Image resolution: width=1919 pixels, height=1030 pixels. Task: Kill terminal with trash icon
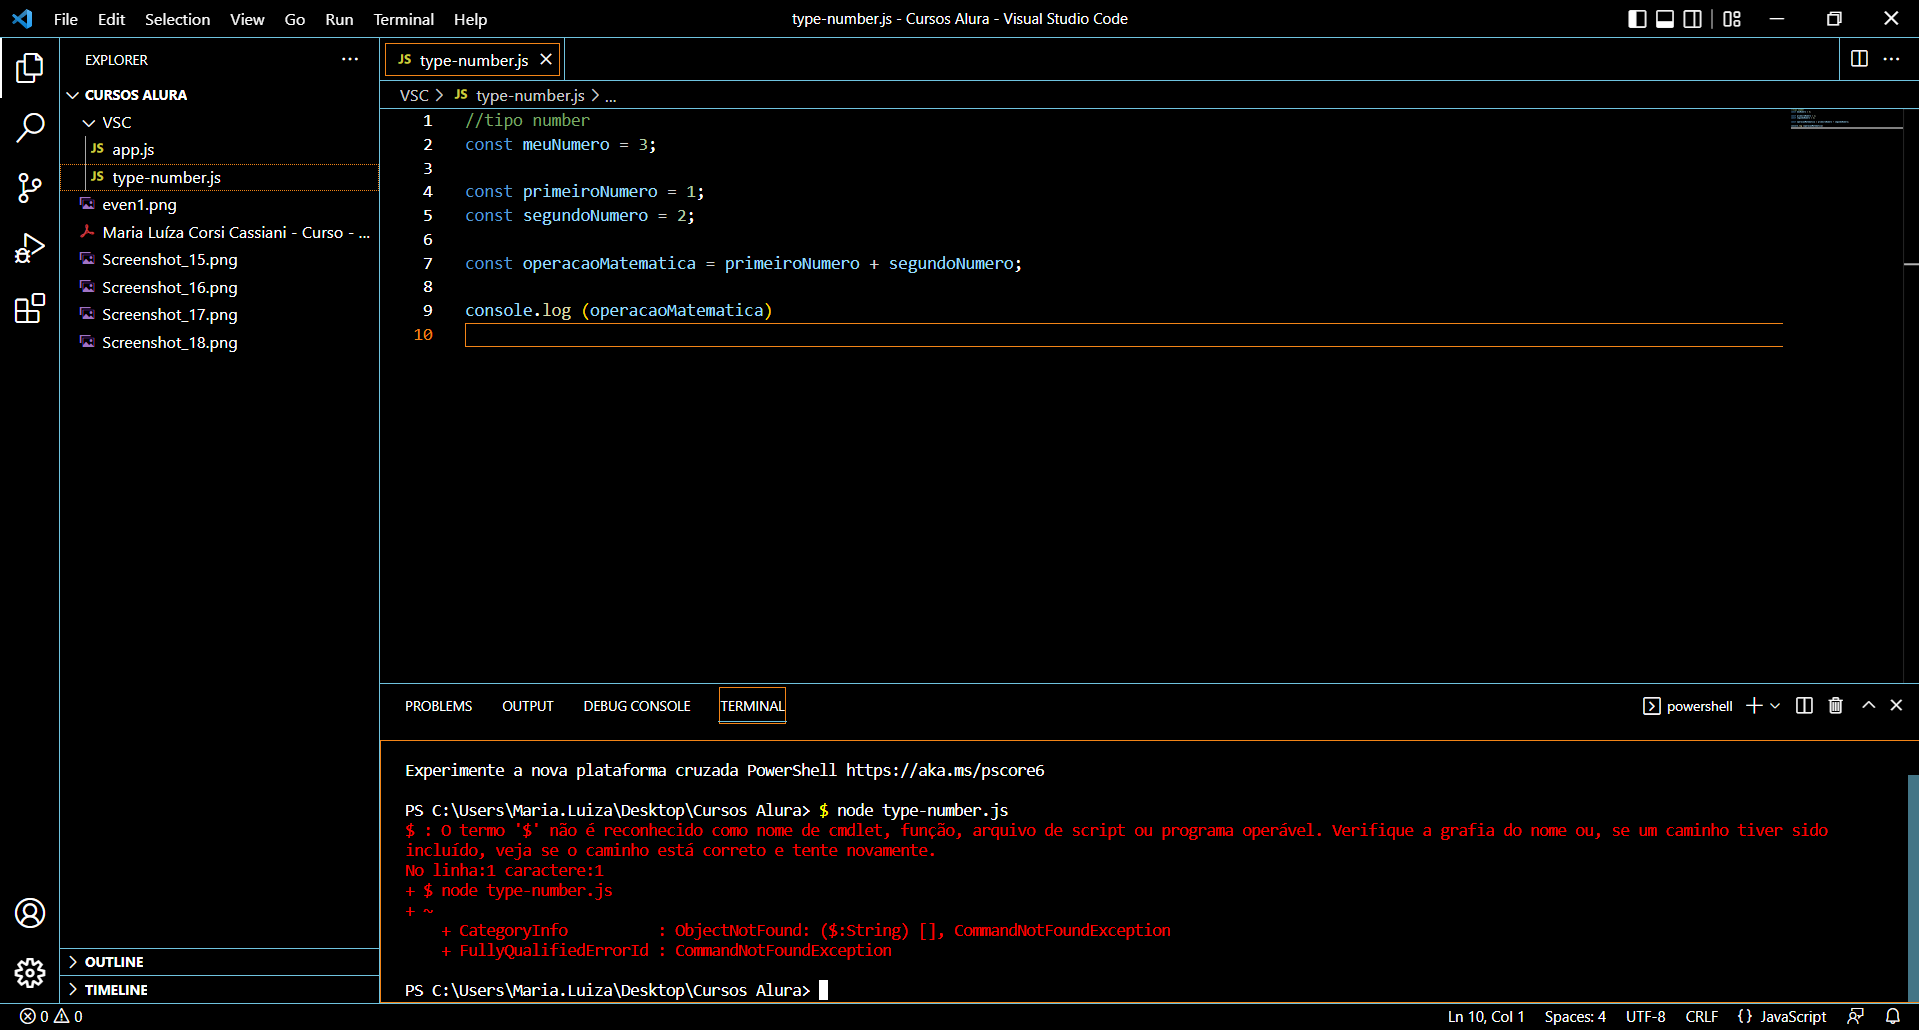1835,706
